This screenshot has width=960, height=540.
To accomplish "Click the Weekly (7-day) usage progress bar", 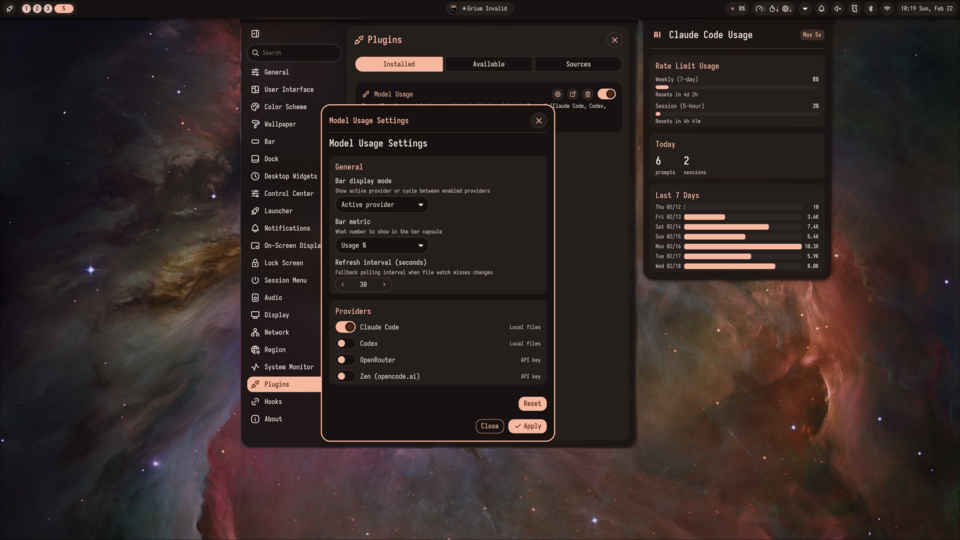I will point(737,87).
